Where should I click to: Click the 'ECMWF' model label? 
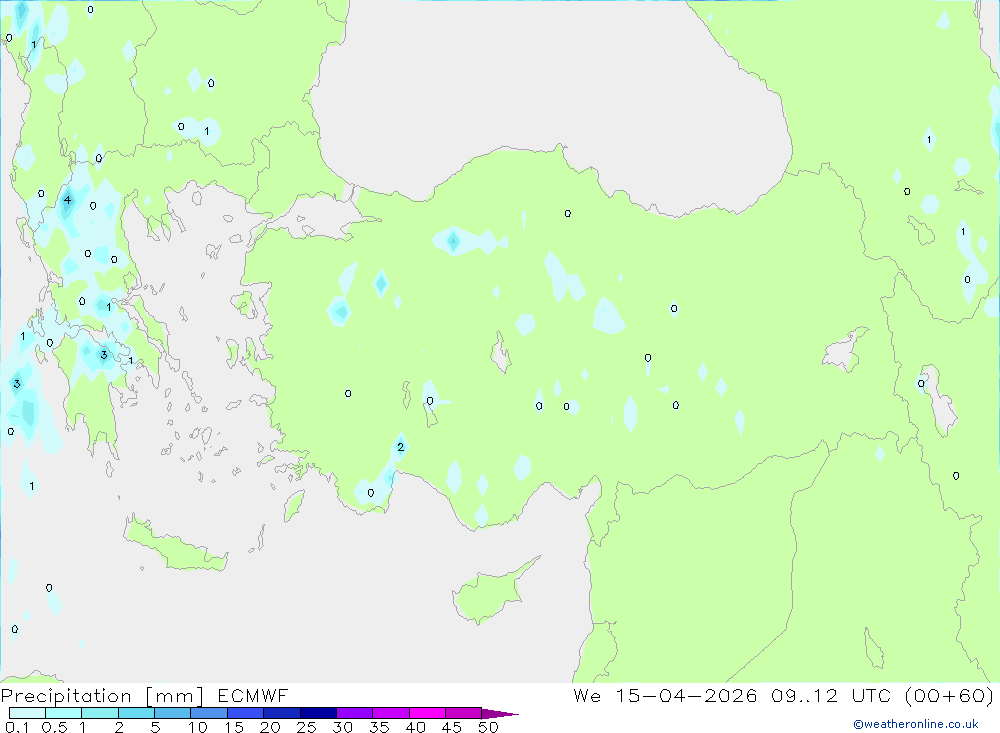[x=253, y=695]
